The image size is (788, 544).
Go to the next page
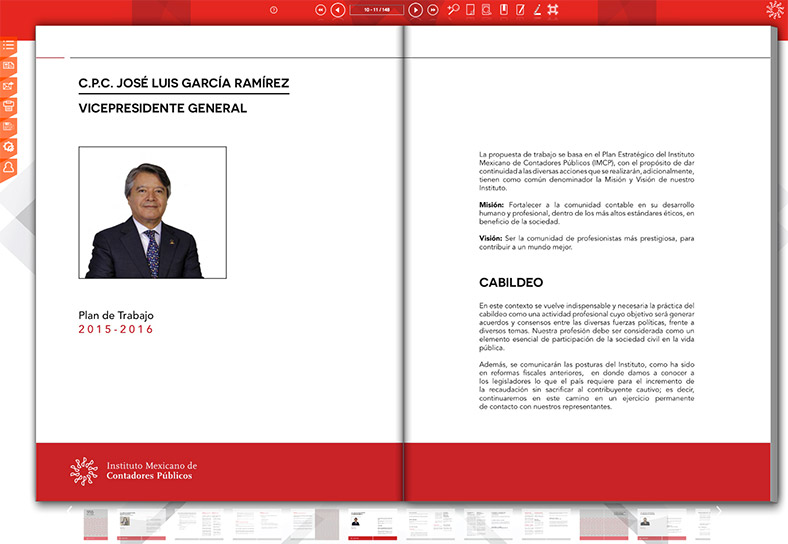point(415,10)
